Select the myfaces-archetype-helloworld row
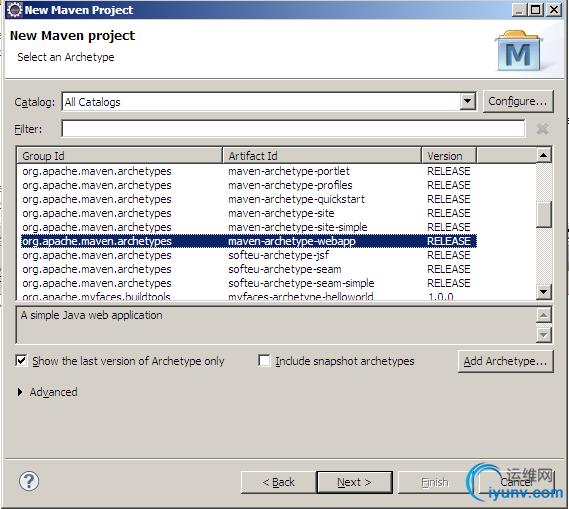 pos(249,296)
